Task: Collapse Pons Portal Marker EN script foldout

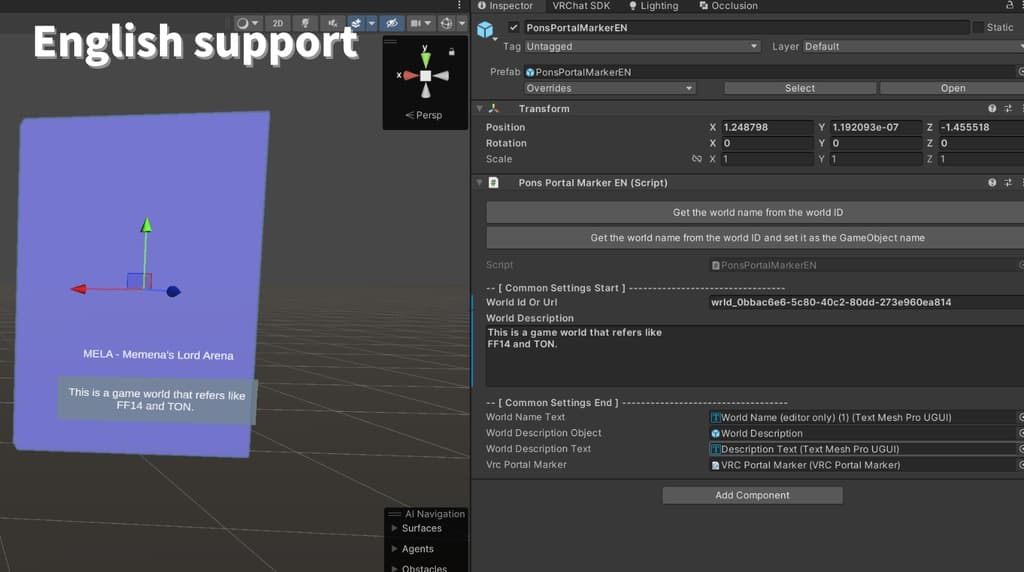Action: 479,183
